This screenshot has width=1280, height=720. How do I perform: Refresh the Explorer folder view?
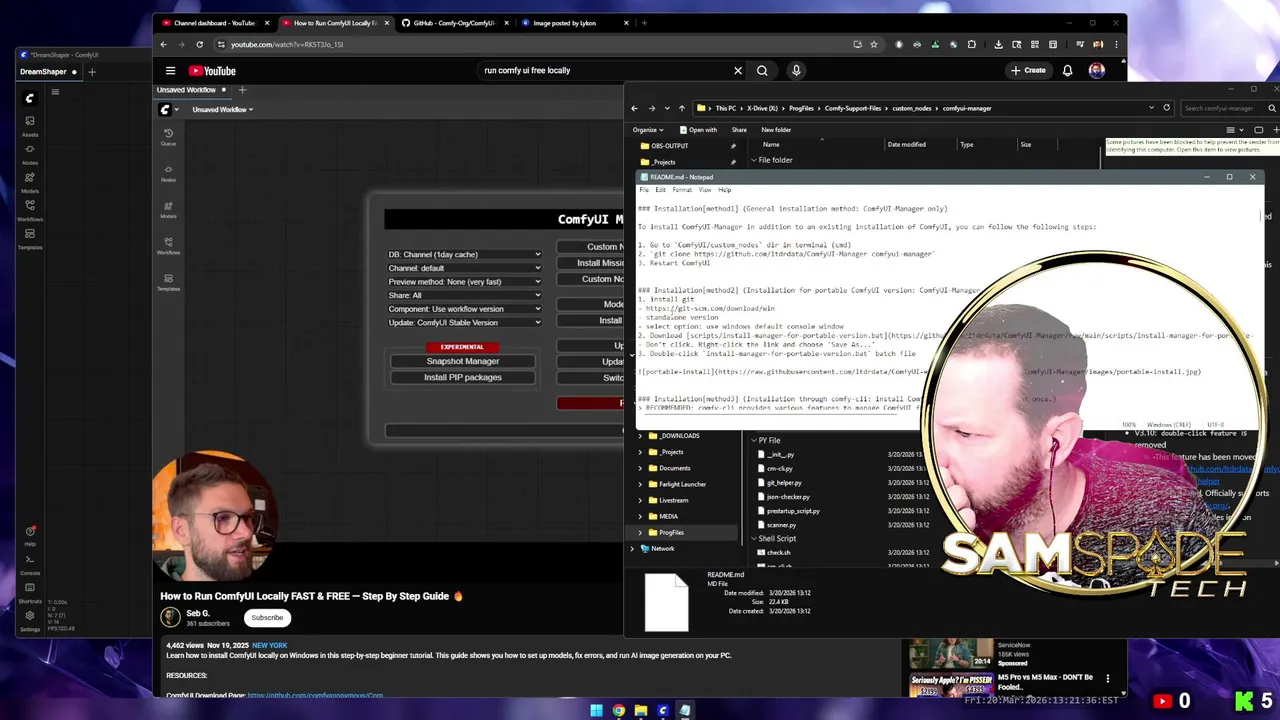tap(1166, 108)
